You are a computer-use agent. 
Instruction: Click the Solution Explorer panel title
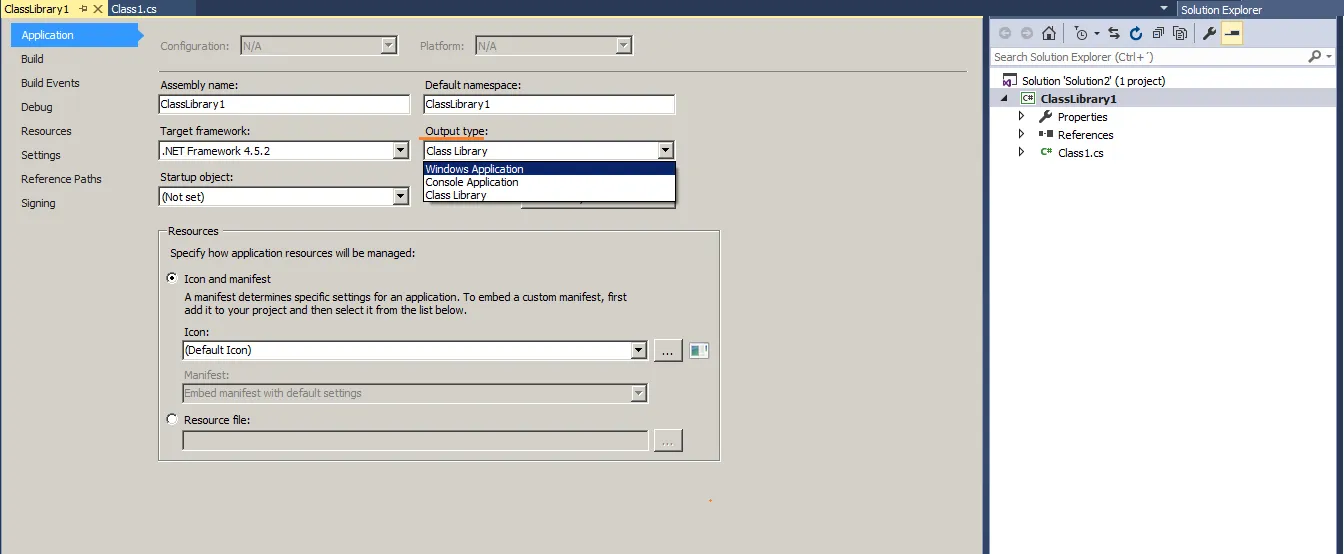(x=1221, y=10)
